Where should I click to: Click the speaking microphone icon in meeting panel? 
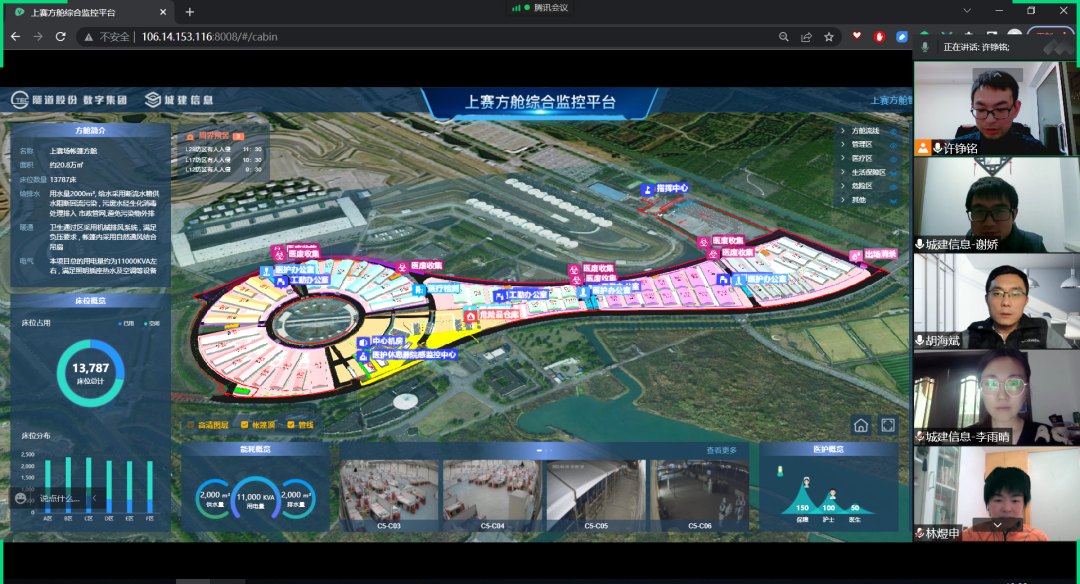(x=925, y=47)
